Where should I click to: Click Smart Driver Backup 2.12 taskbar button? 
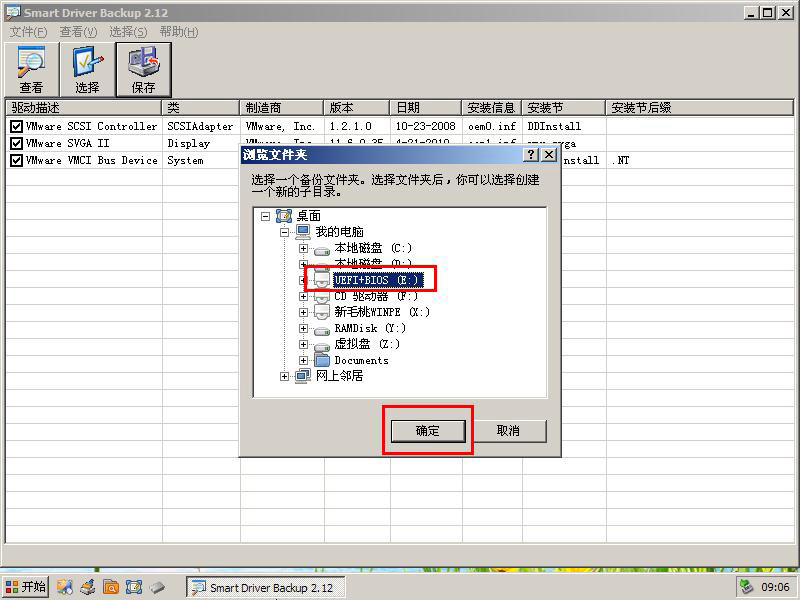point(265,587)
